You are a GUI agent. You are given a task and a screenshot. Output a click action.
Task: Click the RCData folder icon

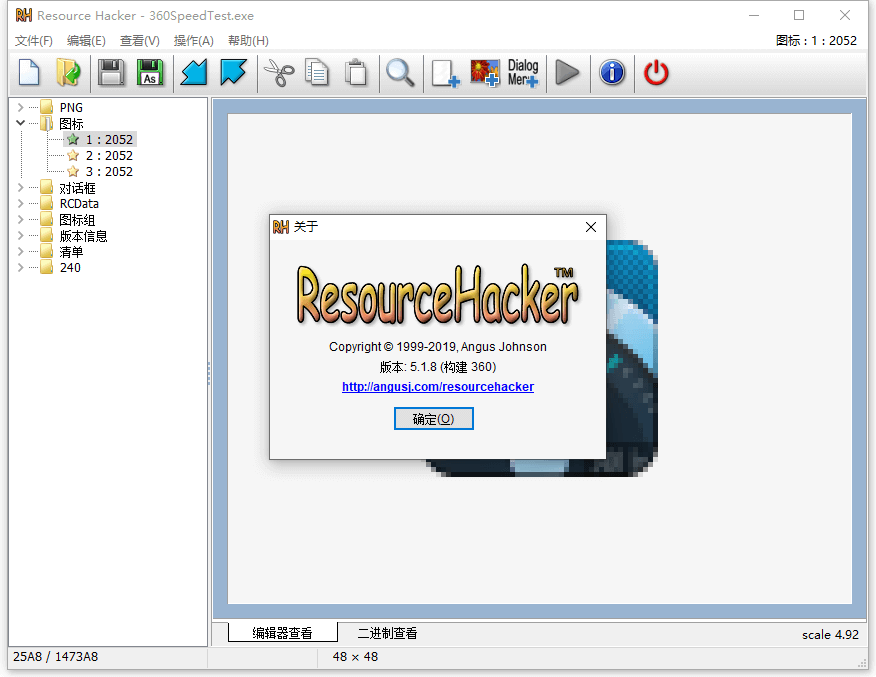pyautogui.click(x=47, y=203)
